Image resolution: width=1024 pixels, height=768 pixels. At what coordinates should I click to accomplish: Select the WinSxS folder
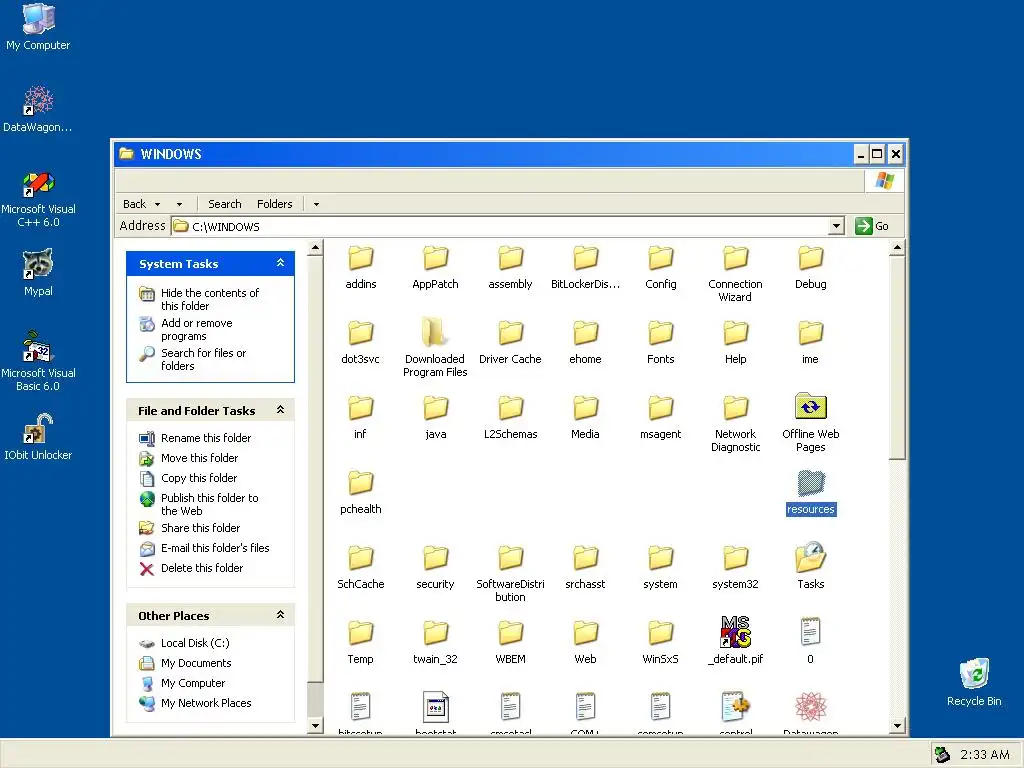tap(660, 643)
